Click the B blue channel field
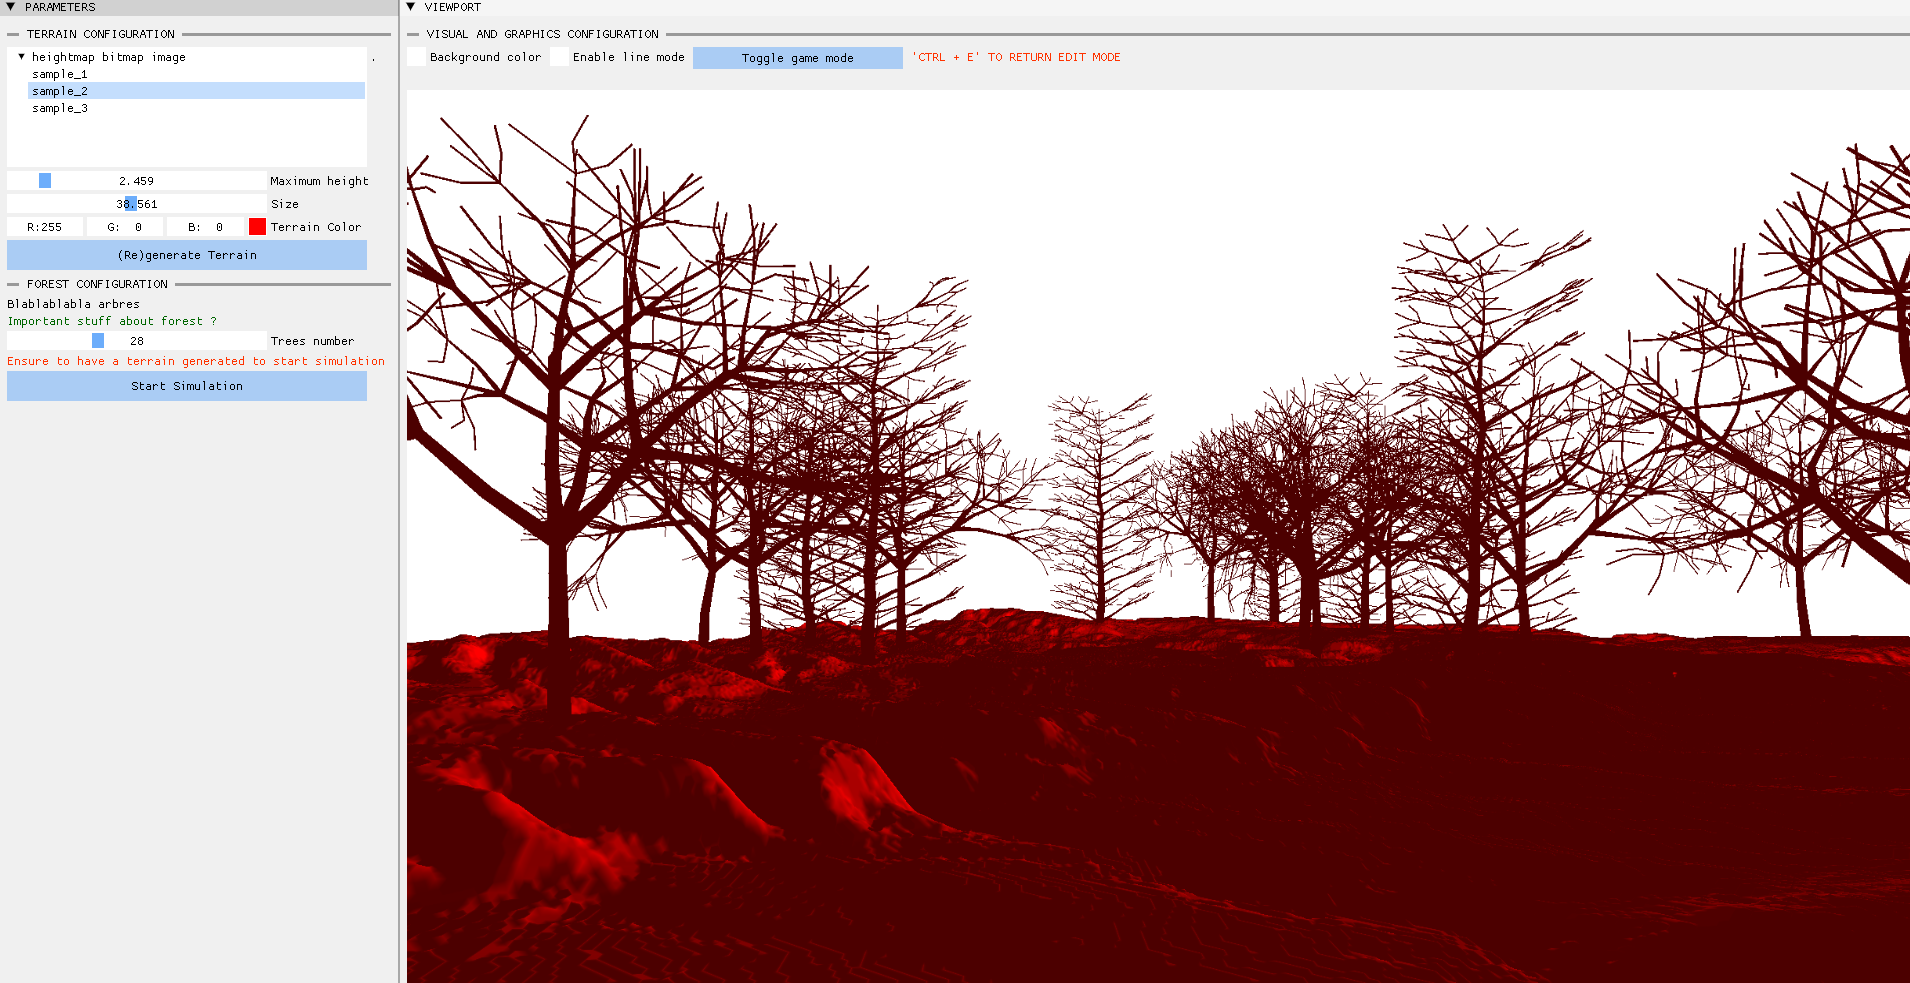 [x=205, y=227]
